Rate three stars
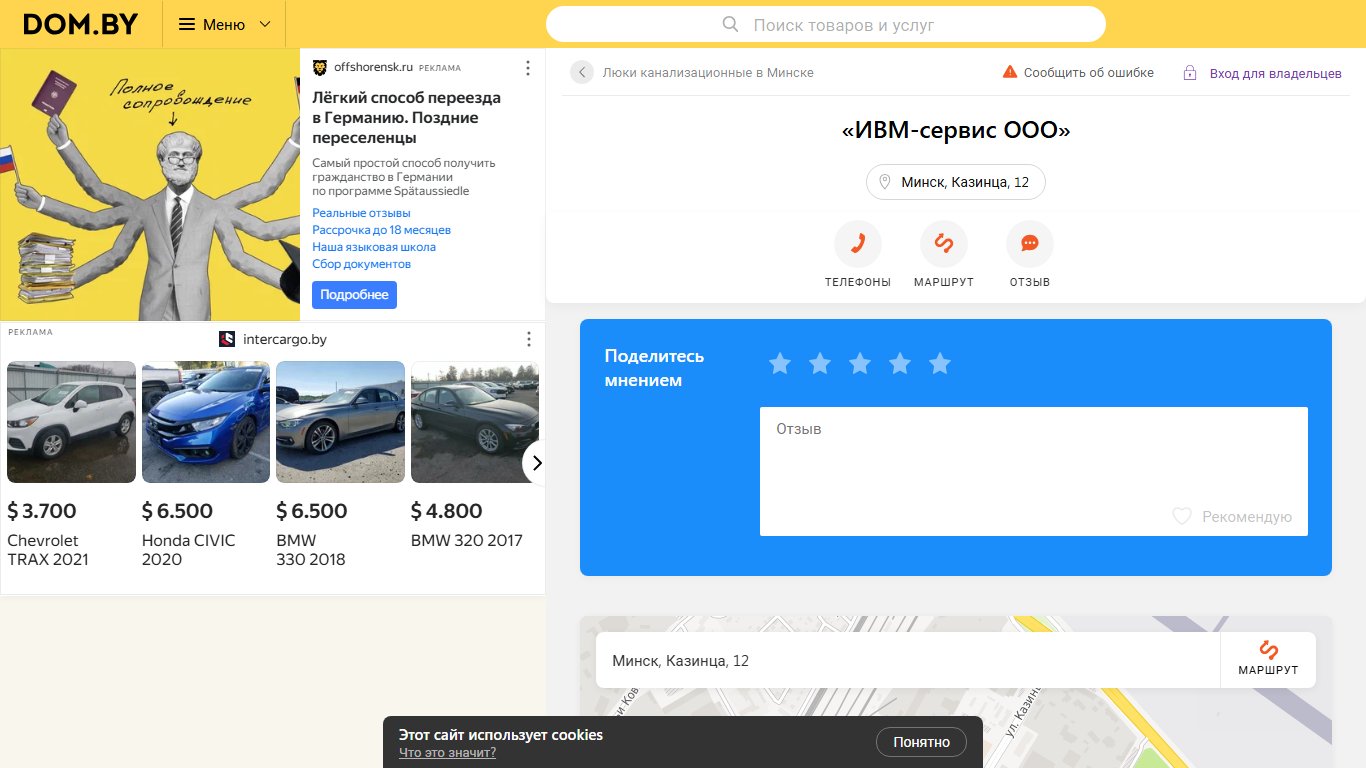The image size is (1366, 768). point(860,364)
